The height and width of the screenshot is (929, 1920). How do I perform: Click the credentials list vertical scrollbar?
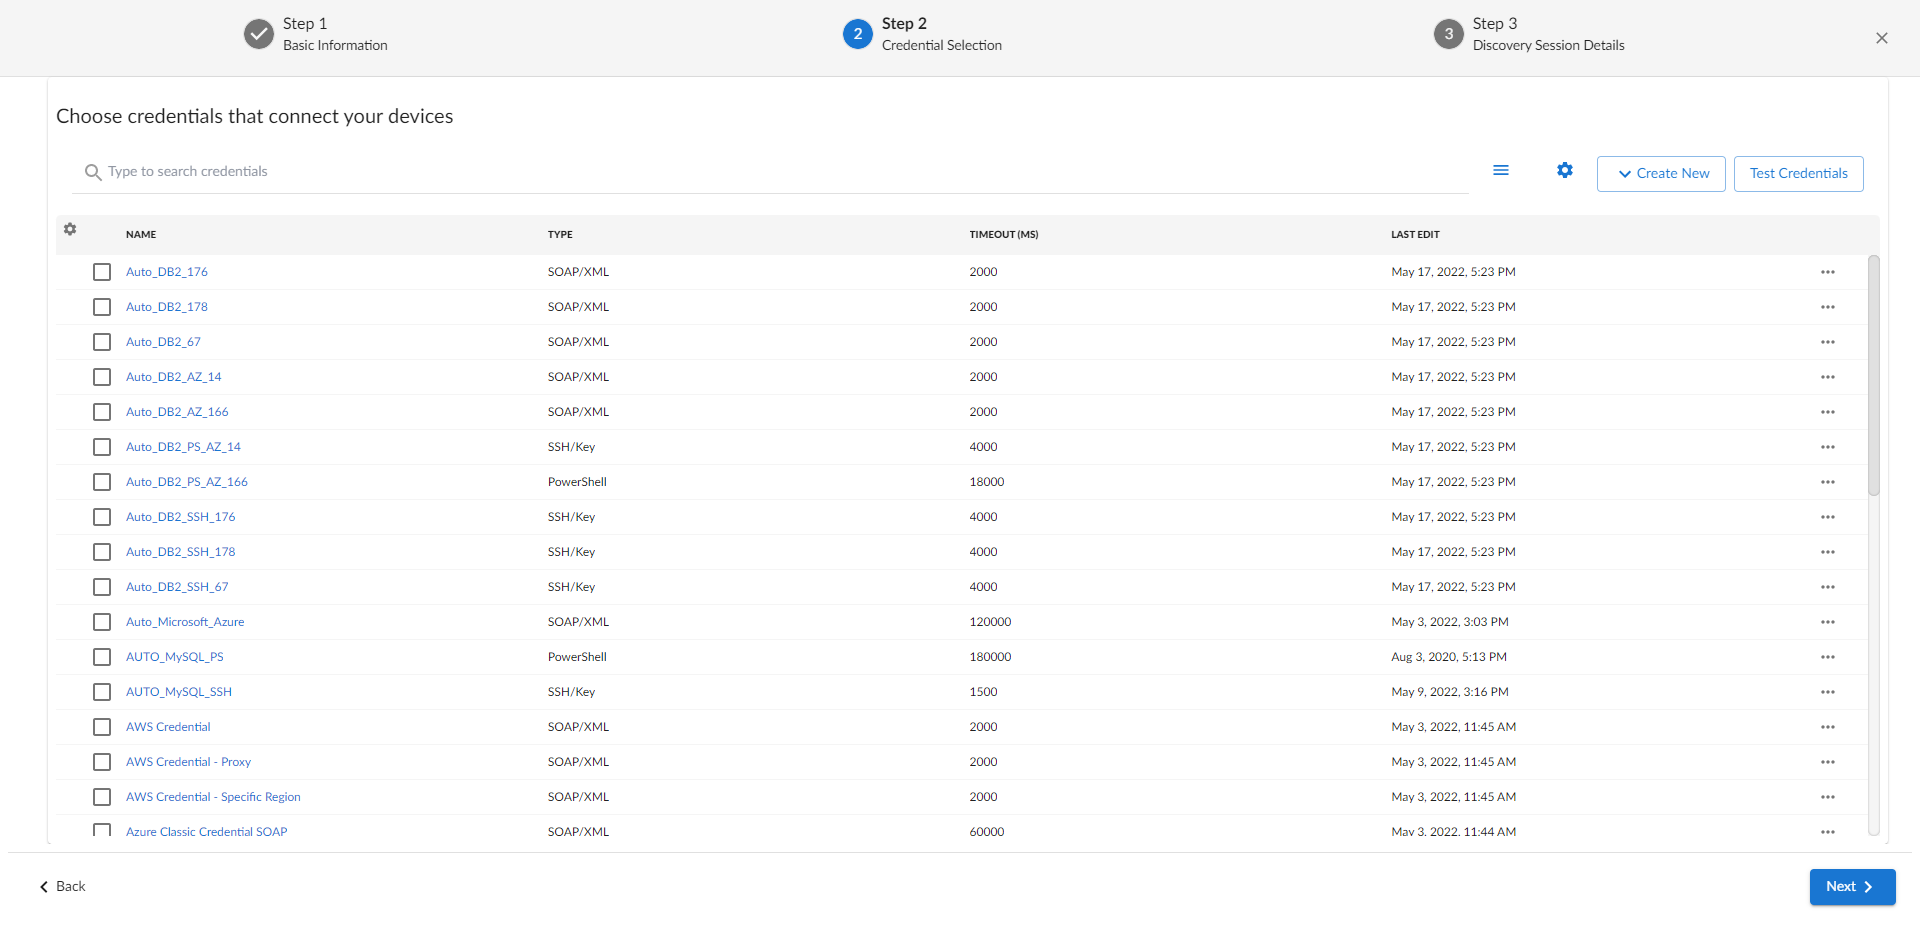point(1873,376)
